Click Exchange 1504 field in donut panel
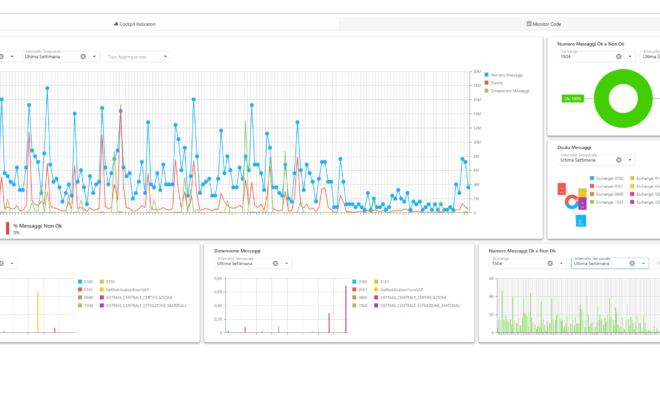Viewport: 660px width, 420px height. coord(596,56)
